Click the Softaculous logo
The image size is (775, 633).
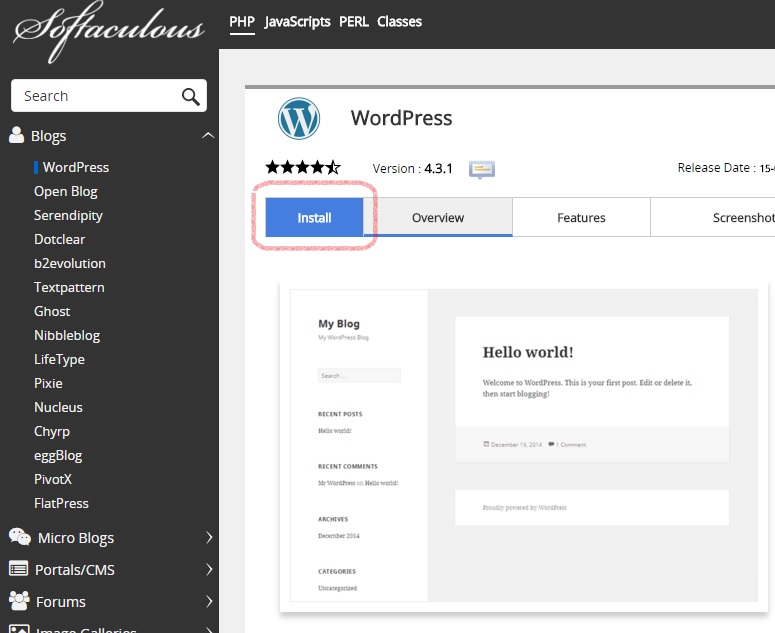coord(109,31)
